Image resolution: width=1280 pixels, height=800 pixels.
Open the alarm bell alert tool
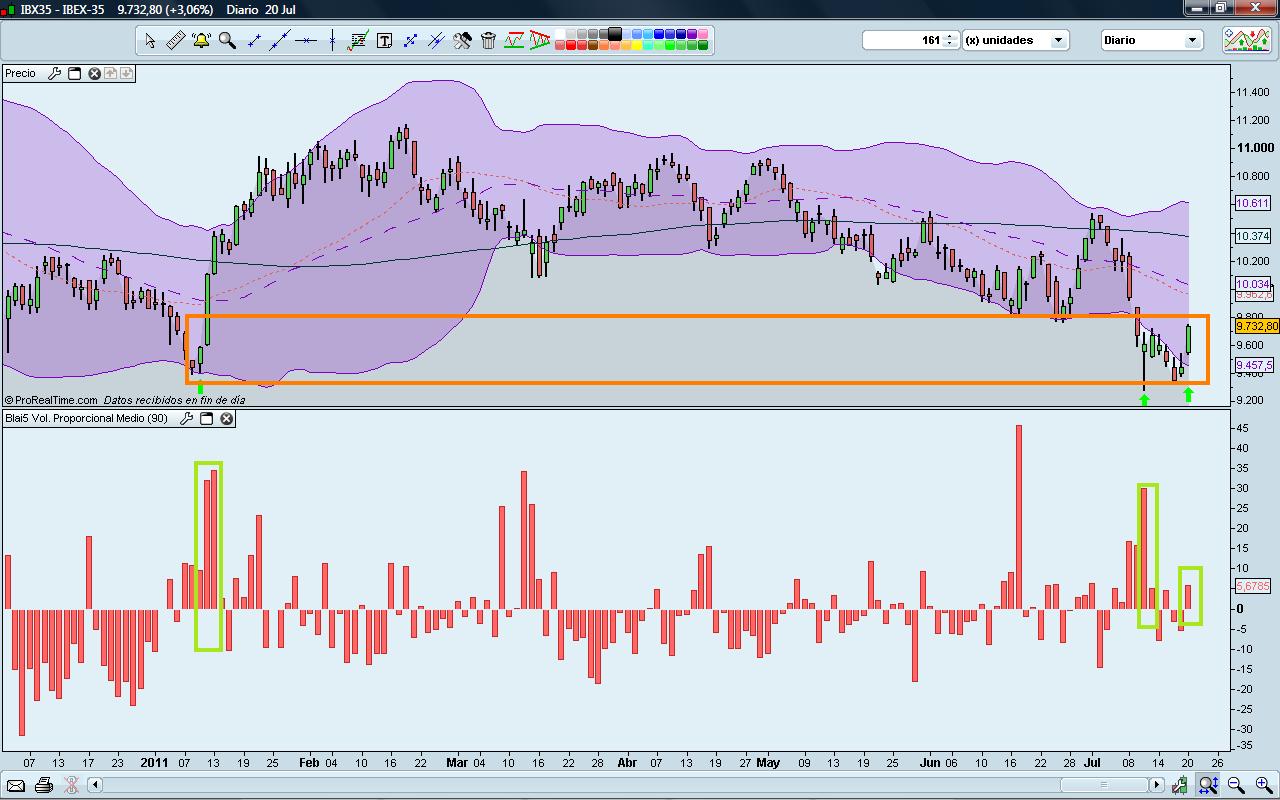coord(201,40)
